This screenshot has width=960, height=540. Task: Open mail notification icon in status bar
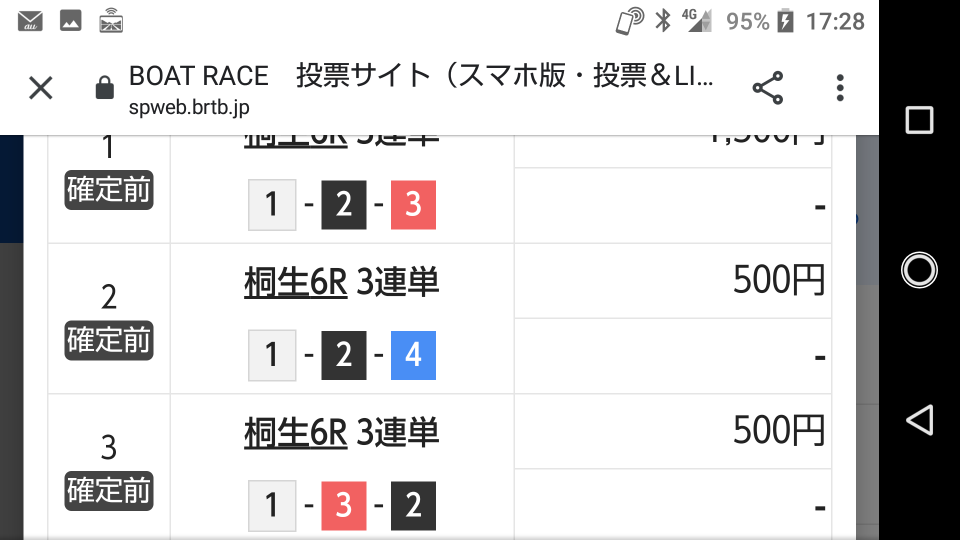(30, 21)
